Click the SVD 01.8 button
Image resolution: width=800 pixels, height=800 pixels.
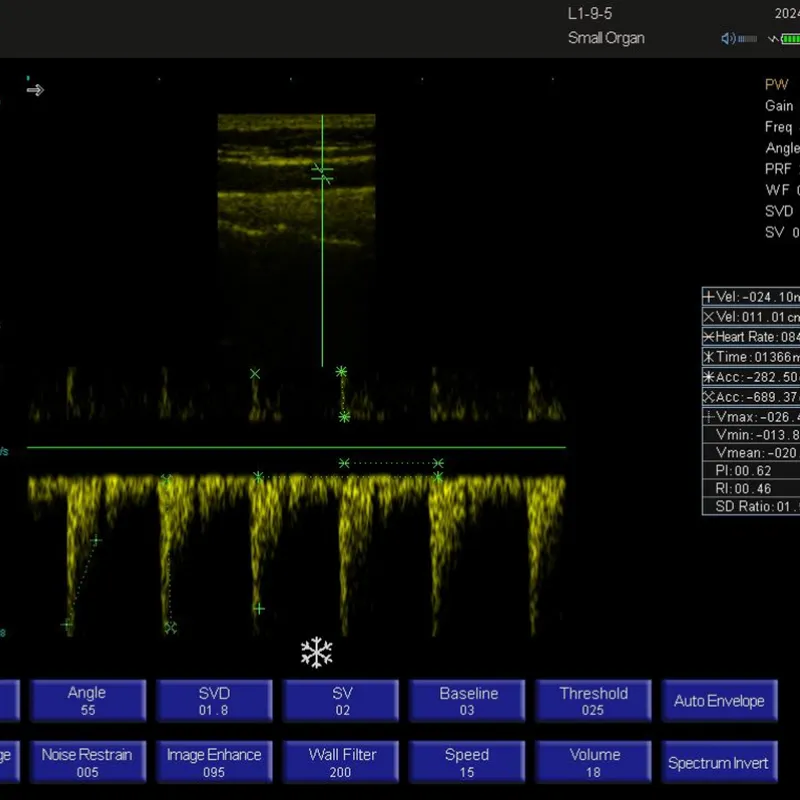tap(214, 700)
